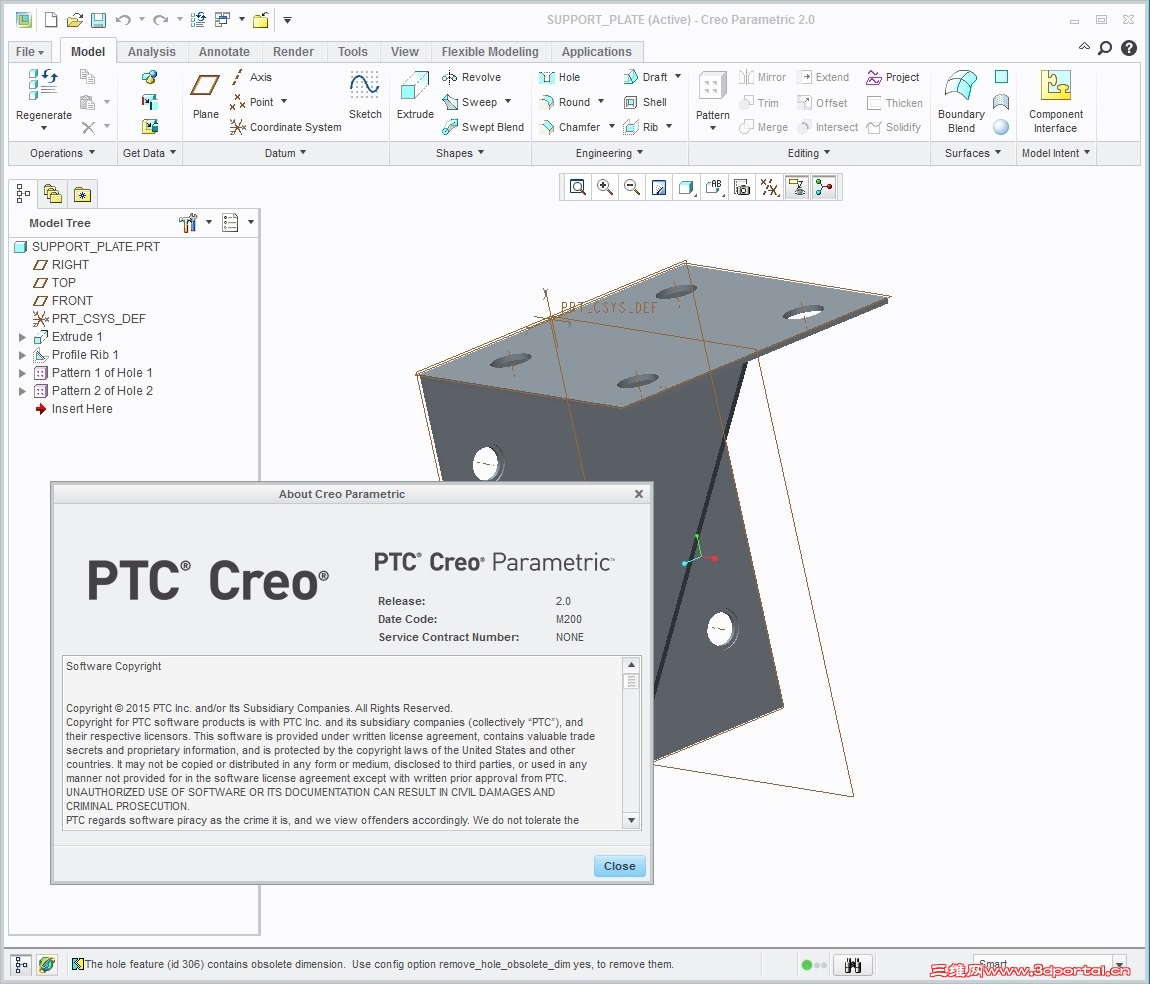Close About Creo Parametric dialog with X

tap(638, 494)
